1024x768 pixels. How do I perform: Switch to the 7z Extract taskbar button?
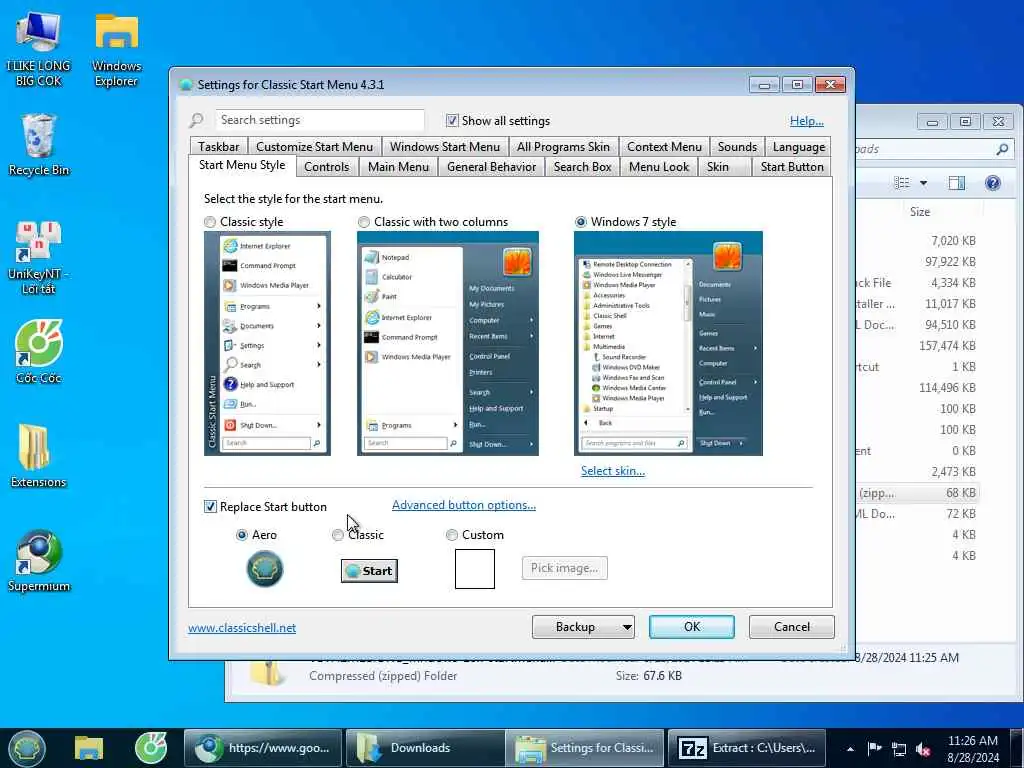click(x=746, y=748)
